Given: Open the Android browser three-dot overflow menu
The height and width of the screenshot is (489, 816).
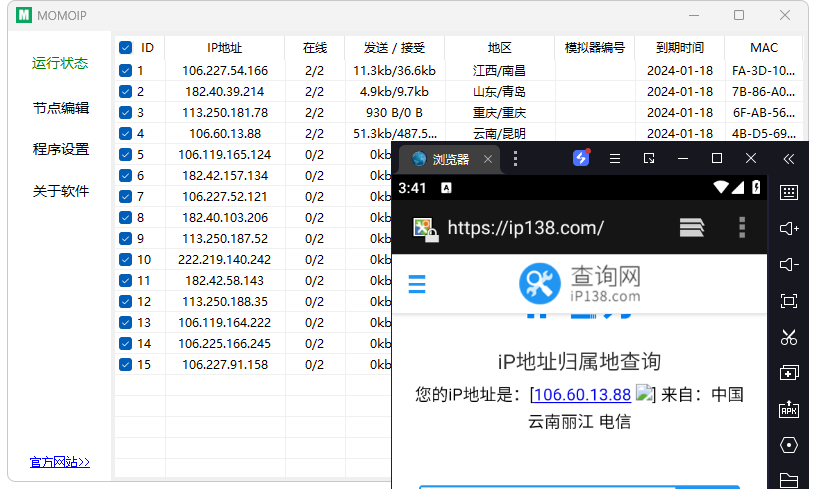Looking at the screenshot, I should click(742, 227).
